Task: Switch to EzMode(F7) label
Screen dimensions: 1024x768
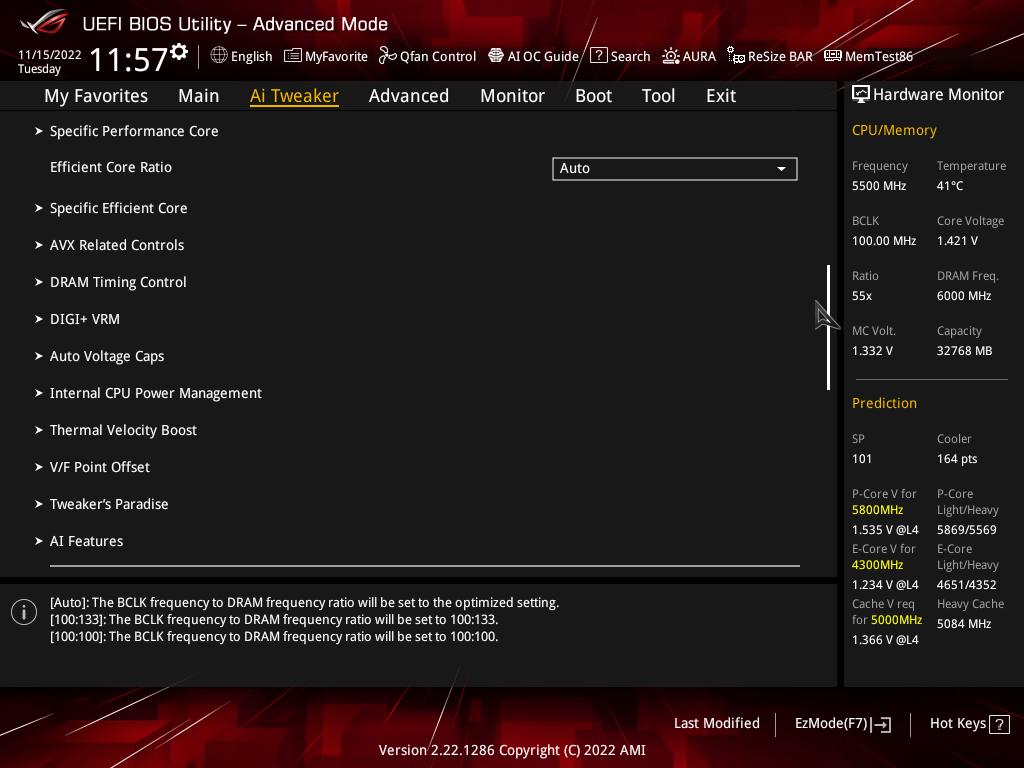Action: pos(831,724)
